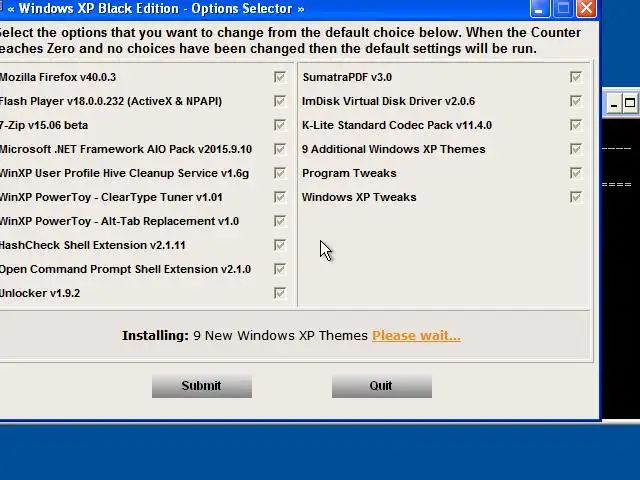The width and height of the screenshot is (640, 480).
Task: Click the 'K-Lite Standard Codec Pack v11.4.0' label
Action: 397,125
